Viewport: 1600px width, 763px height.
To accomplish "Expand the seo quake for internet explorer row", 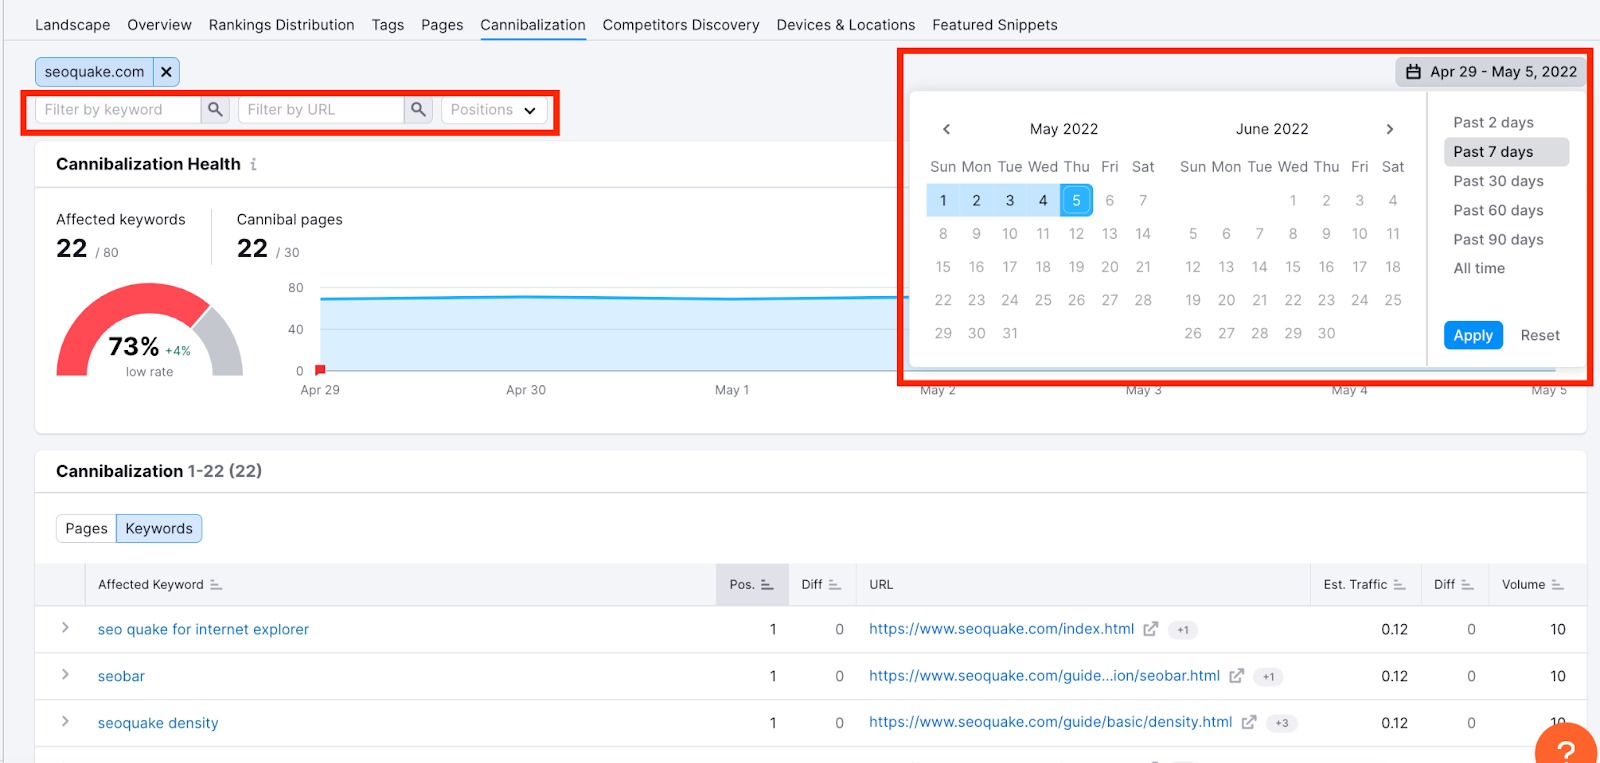I will click(x=65, y=628).
